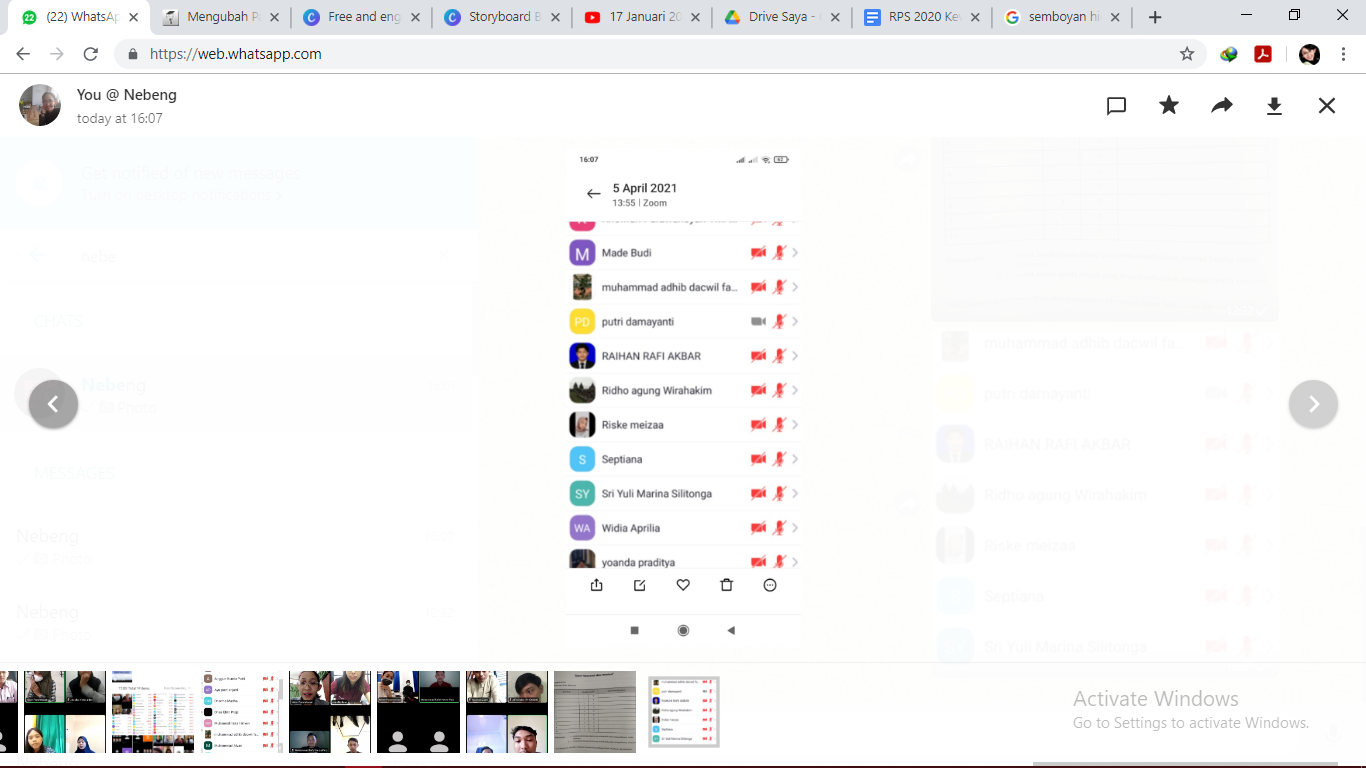Open the Zoom grid thumbnail with green curtain
Screen dimensions: 1366x768
coord(65,712)
